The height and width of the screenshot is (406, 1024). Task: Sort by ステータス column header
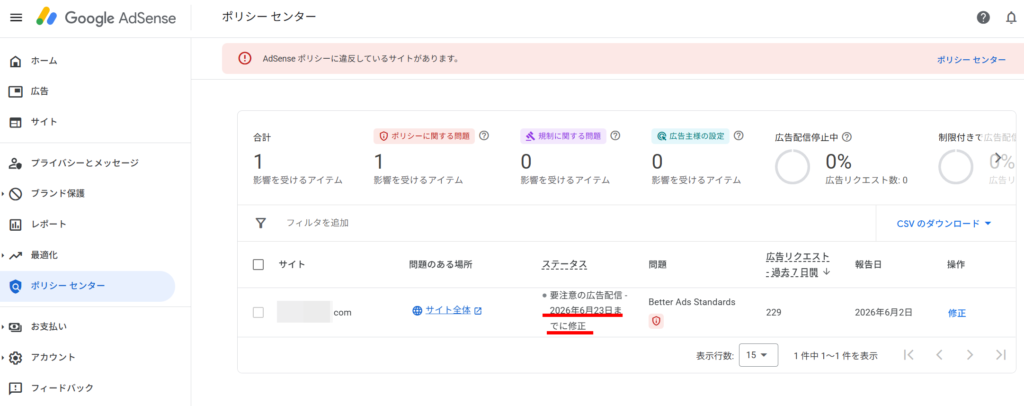coord(564,264)
